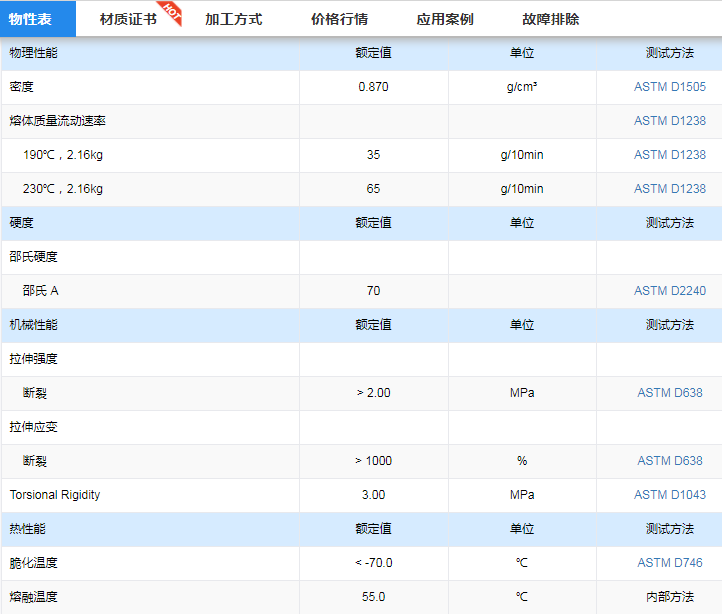Open ASTM D746 link for 脆化温度

click(669, 563)
